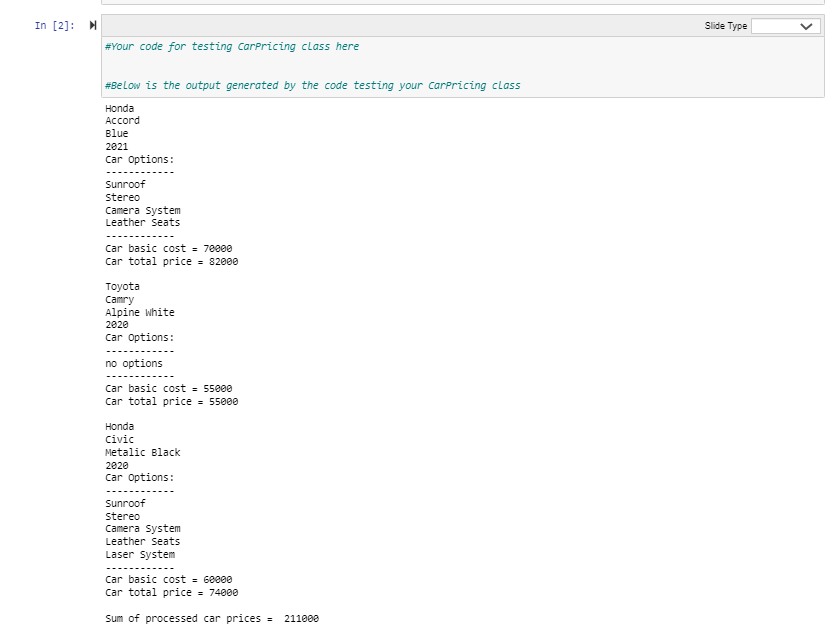The height and width of the screenshot is (634, 840).
Task: Expand the collapsed cell arrow icon
Action: (92, 25)
